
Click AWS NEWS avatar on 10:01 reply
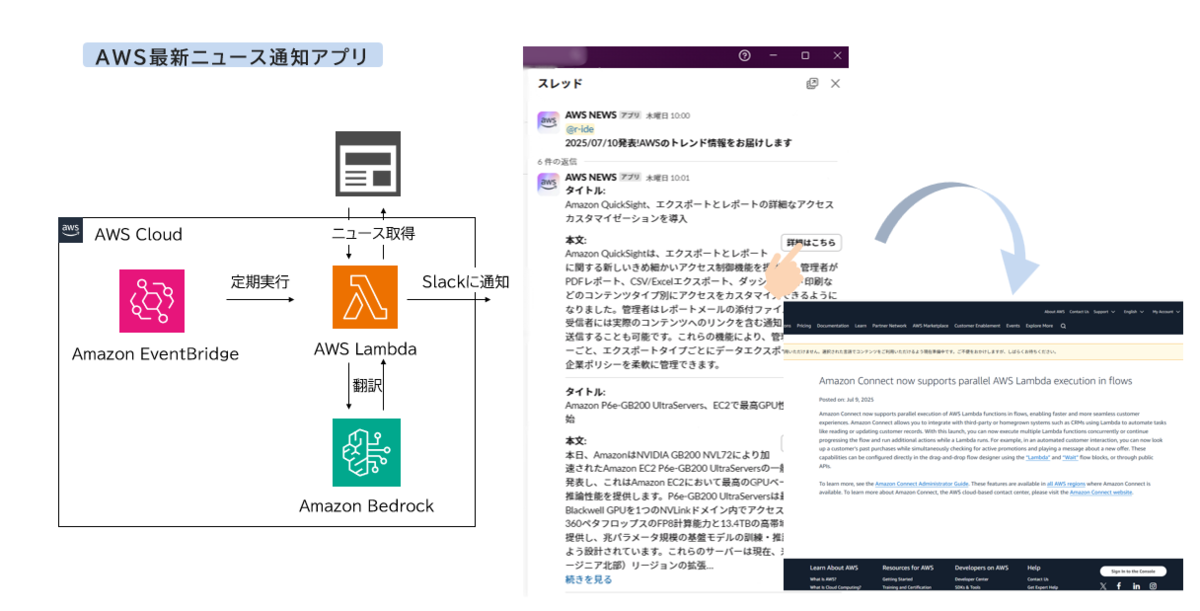pos(547,183)
